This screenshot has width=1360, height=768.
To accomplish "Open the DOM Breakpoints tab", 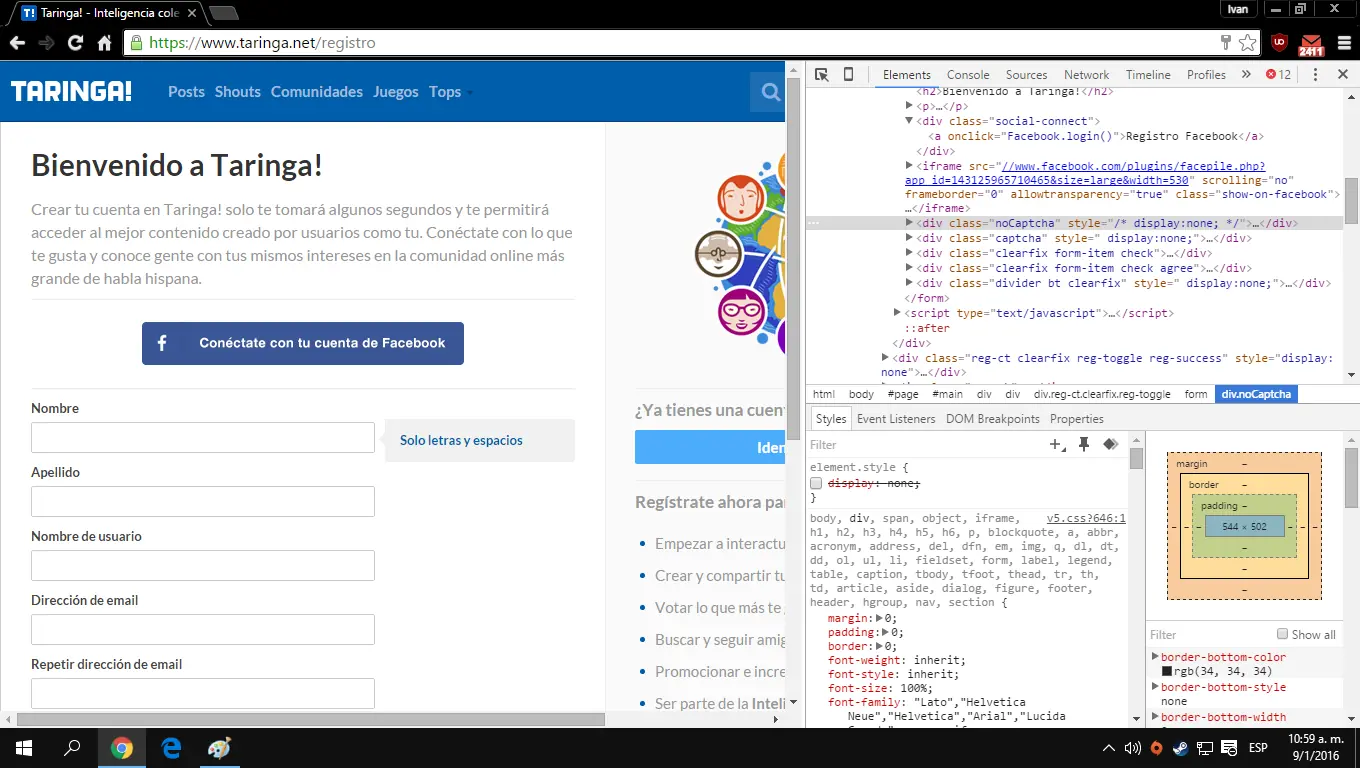I will pyautogui.click(x=993, y=419).
